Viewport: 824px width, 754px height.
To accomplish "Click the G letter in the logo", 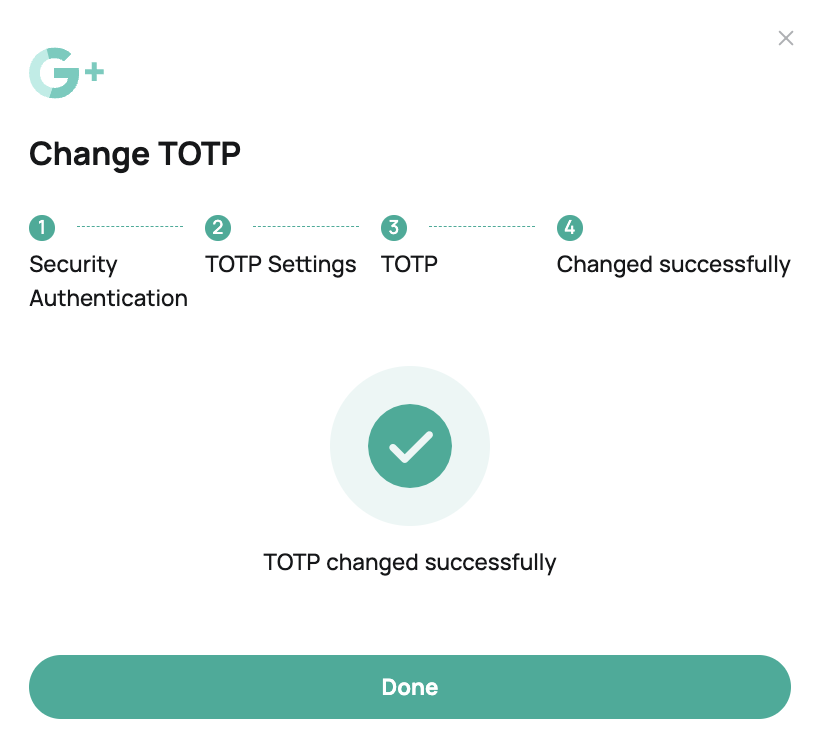I will click(x=54, y=73).
